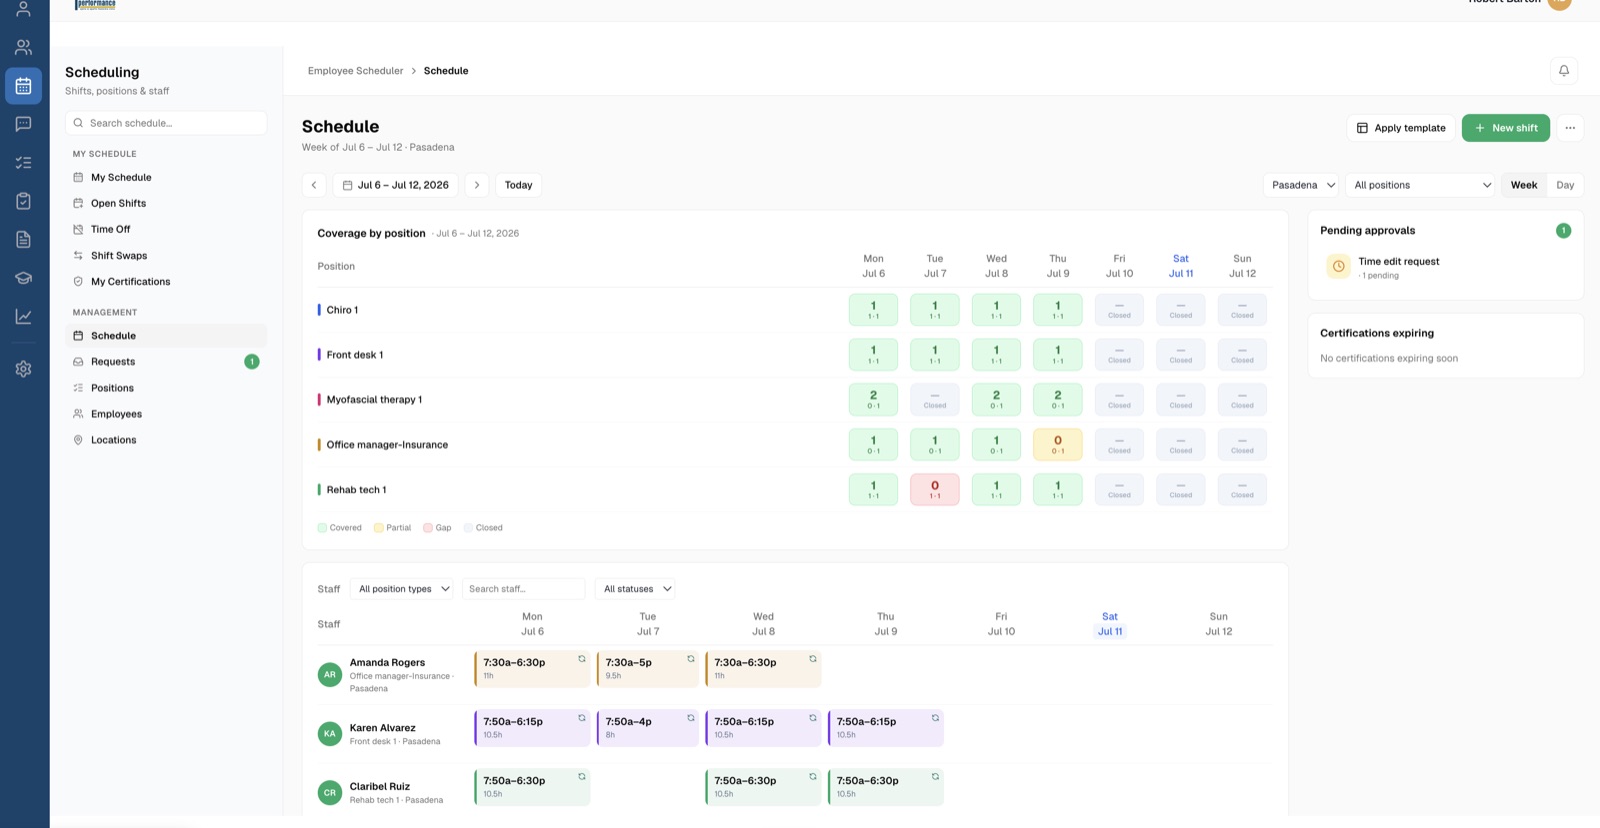Open the All positions filter dropdown
The image size is (1600, 828).
pos(1421,185)
